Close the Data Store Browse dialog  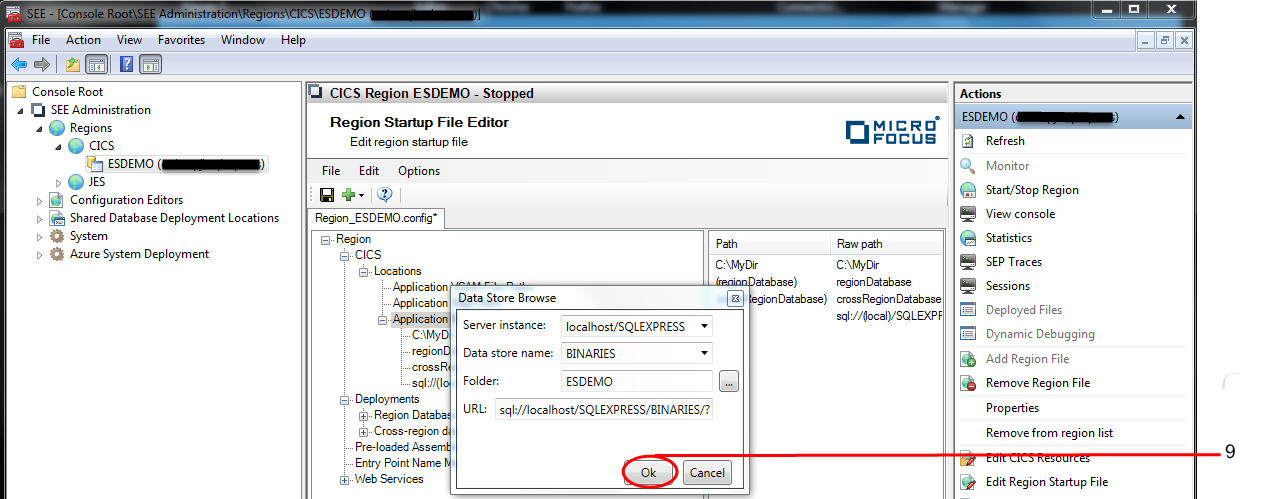pyautogui.click(x=734, y=298)
